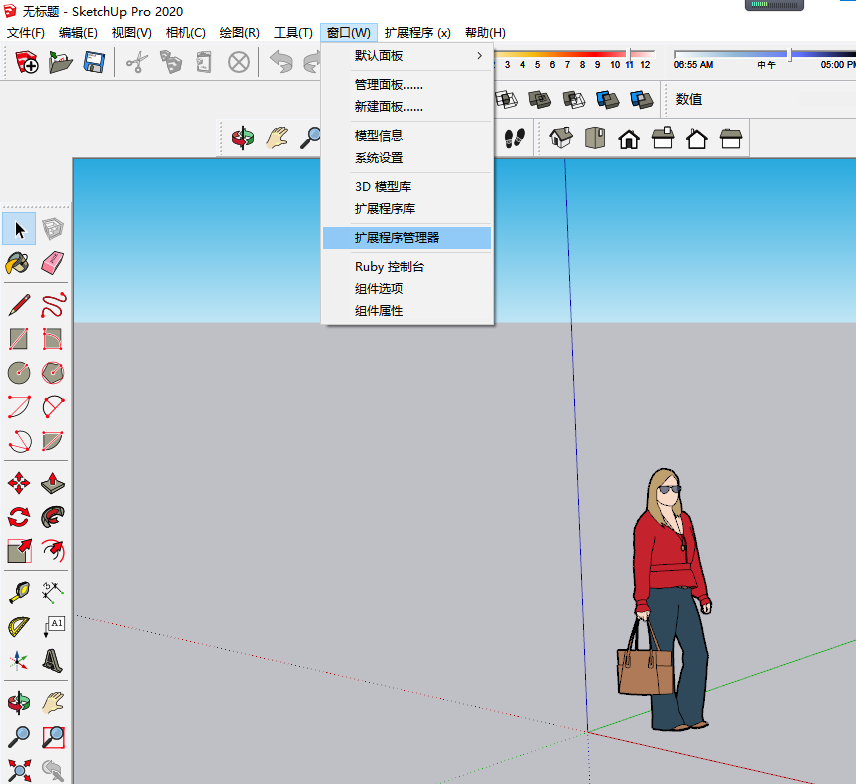This screenshot has width=856, height=784.
Task: Open the 帮助(H) menu
Action: (x=485, y=33)
